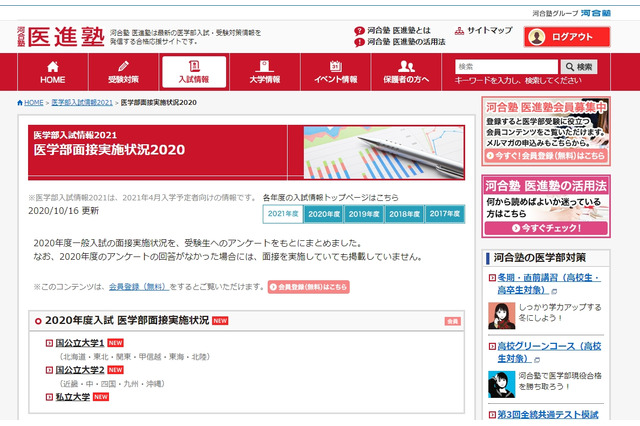Screen dimensions: 640x426
Task: Click the 今すぐチェック！ button
Action: (546, 228)
